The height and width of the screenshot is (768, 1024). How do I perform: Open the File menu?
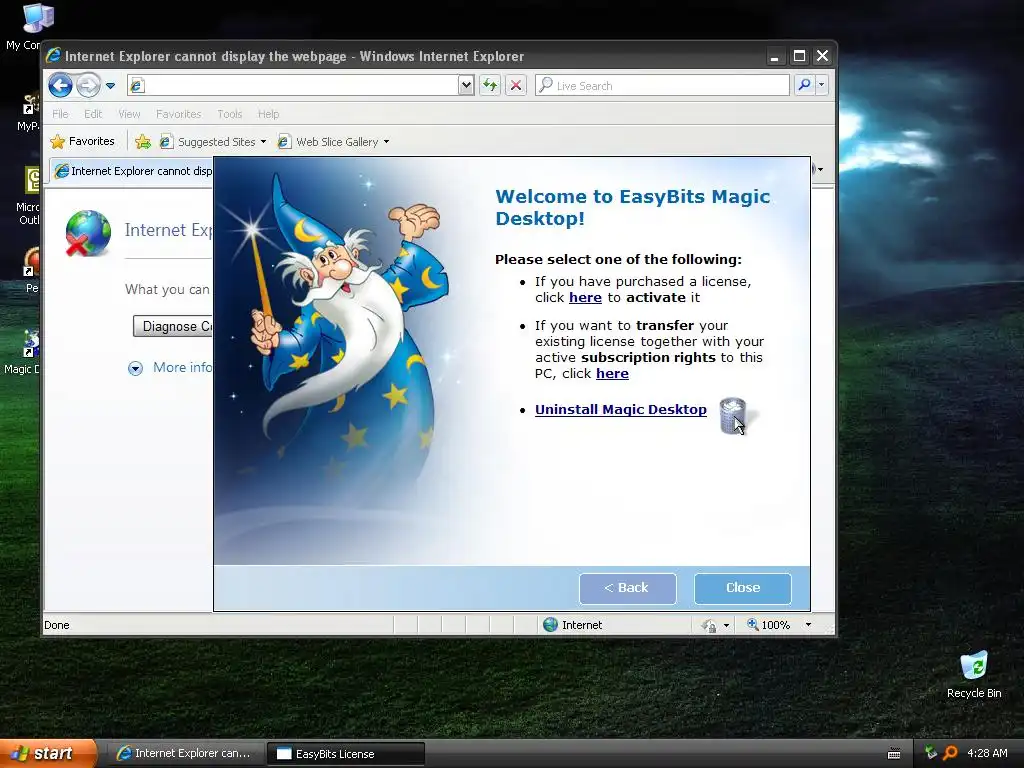60,114
